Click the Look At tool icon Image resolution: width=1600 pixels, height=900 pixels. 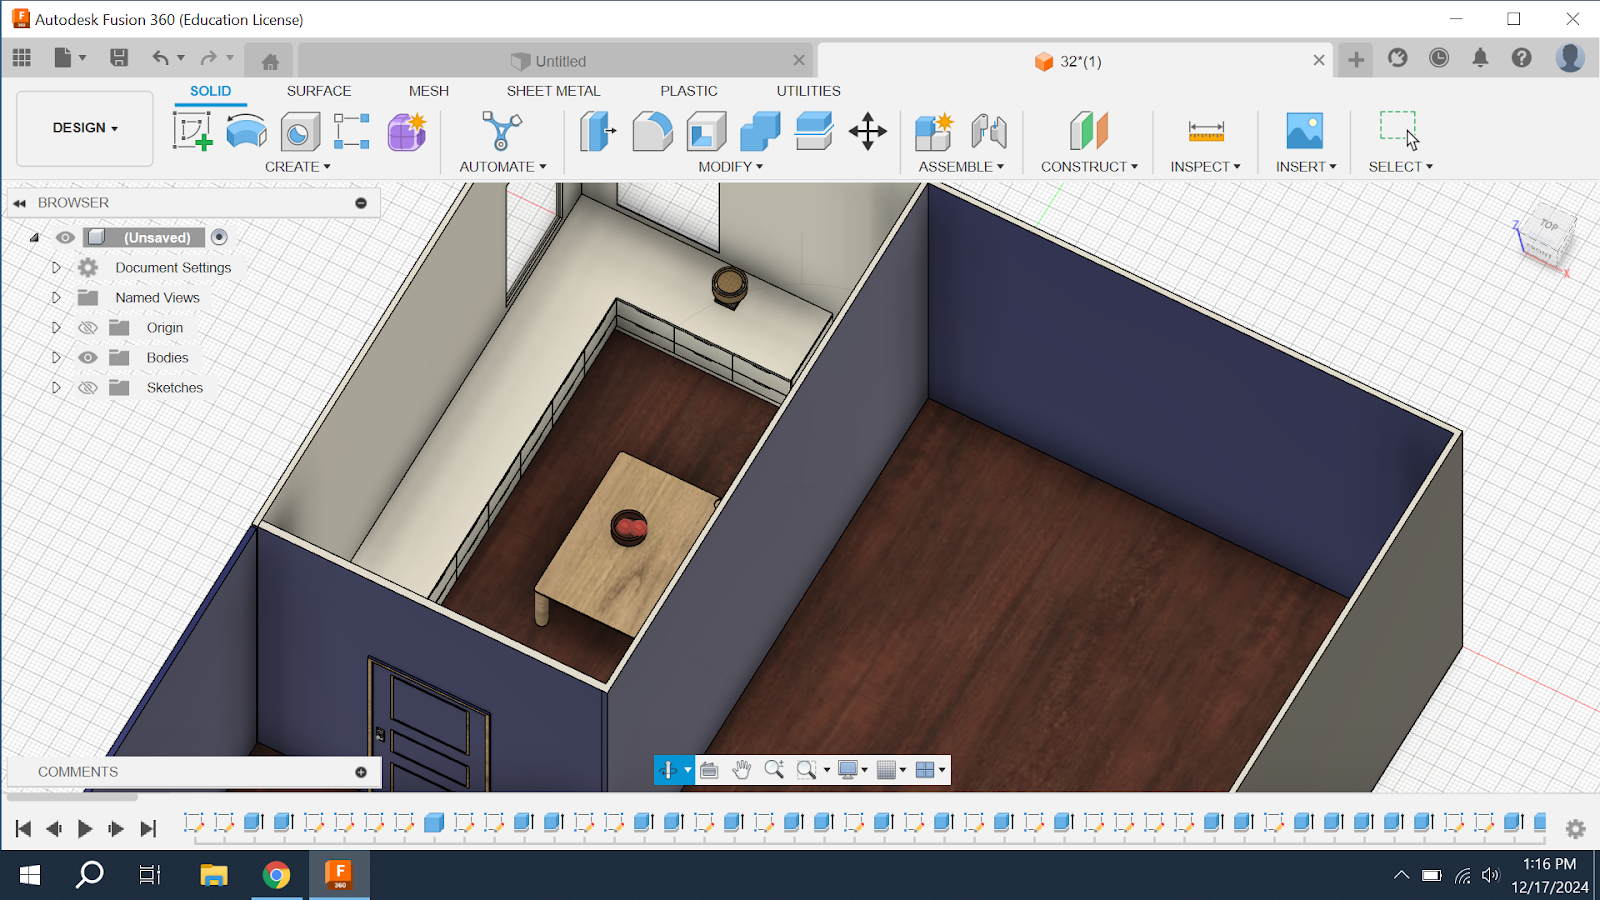[x=709, y=769]
